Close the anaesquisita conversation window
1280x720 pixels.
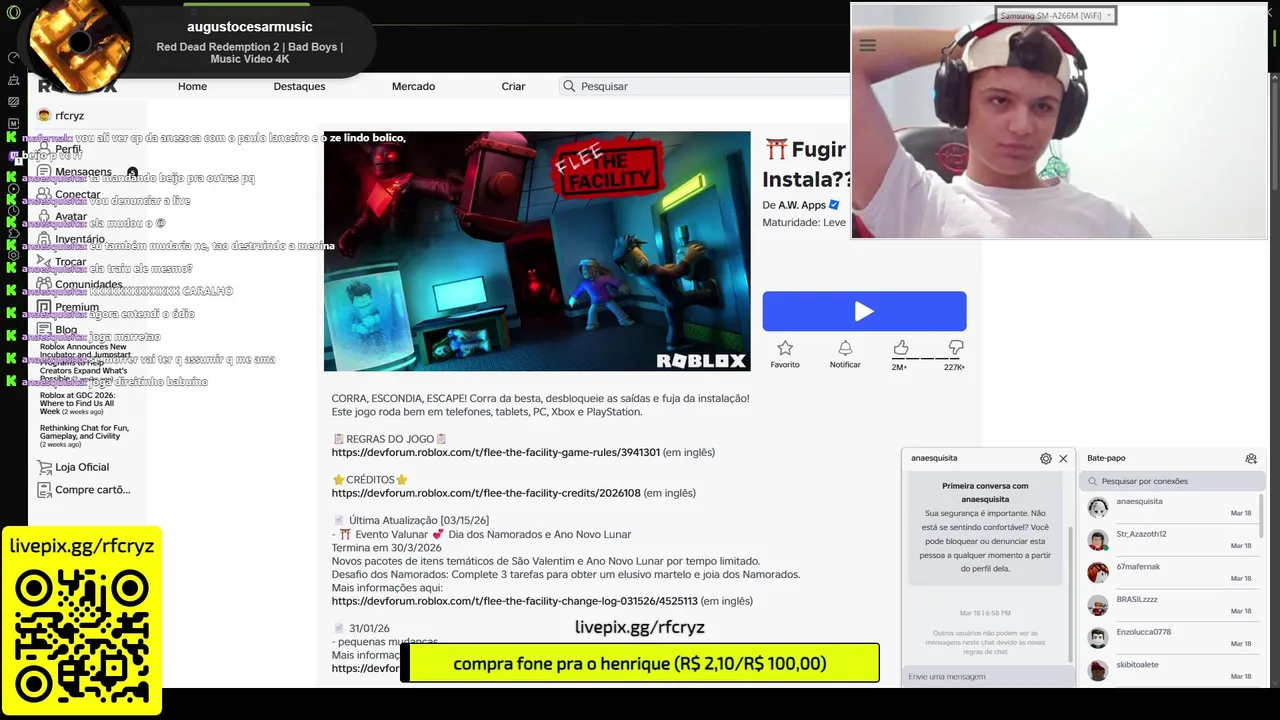coord(1063,459)
